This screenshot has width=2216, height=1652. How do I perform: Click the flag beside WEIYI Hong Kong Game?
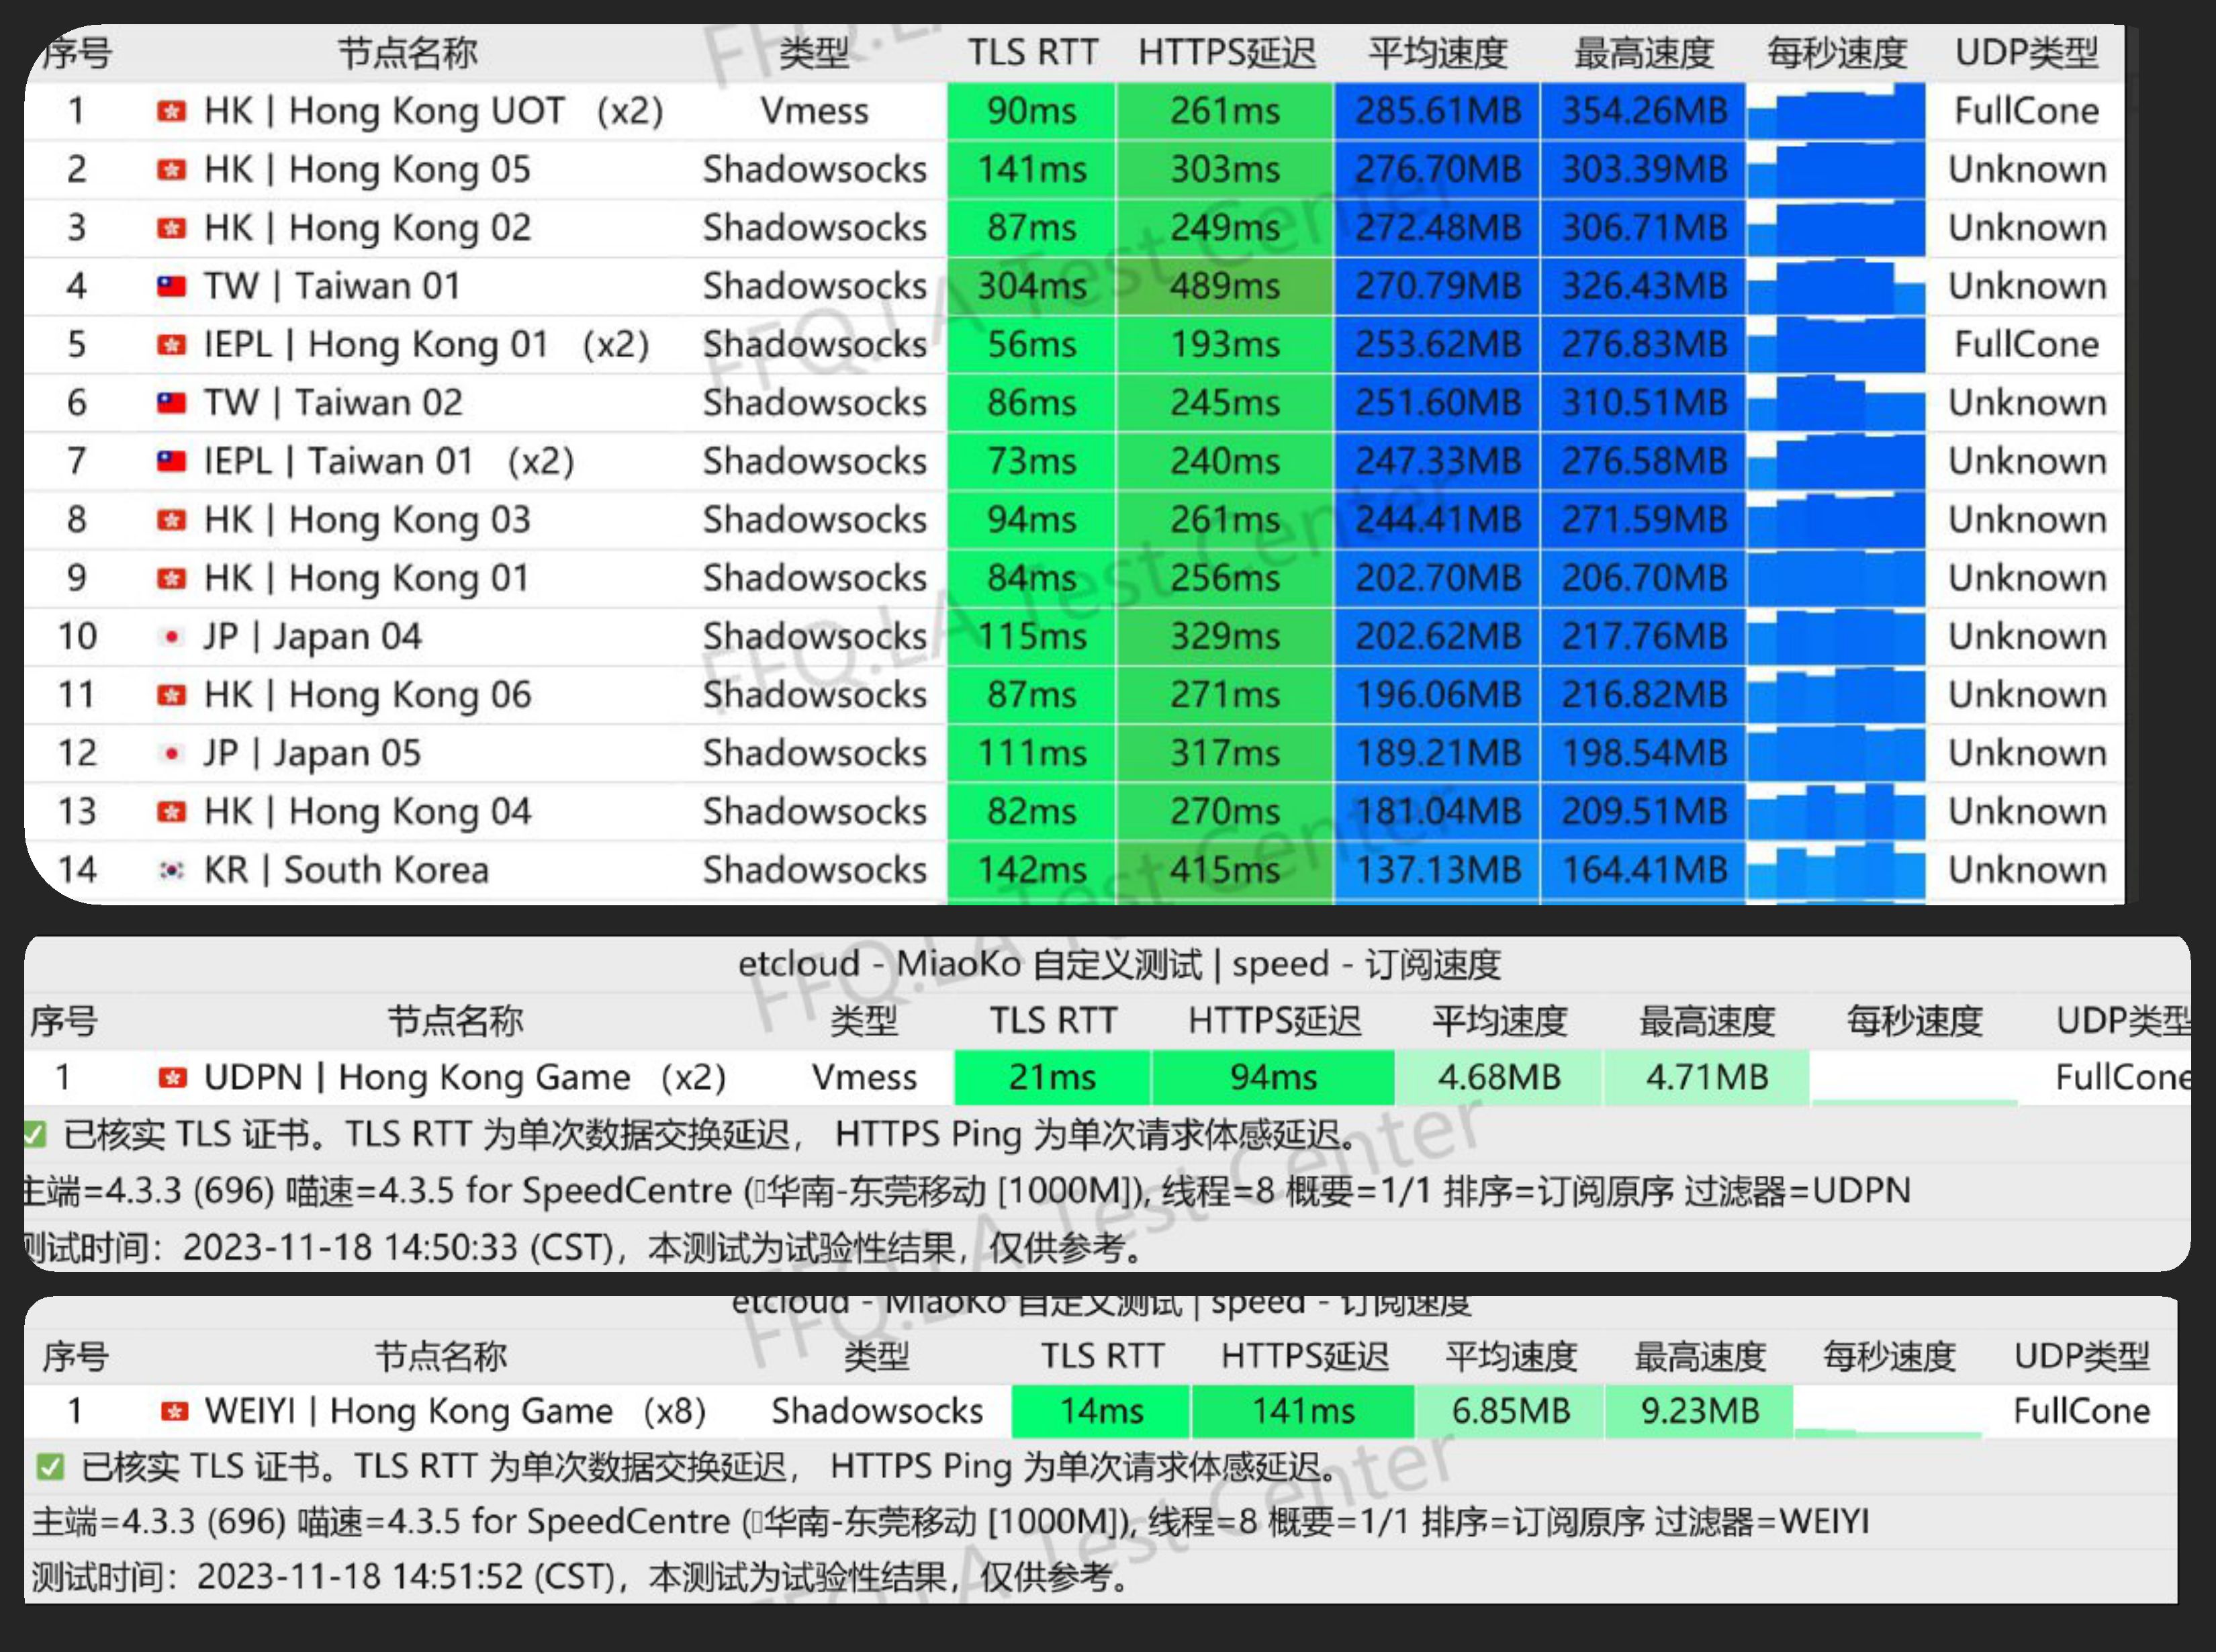(175, 1412)
